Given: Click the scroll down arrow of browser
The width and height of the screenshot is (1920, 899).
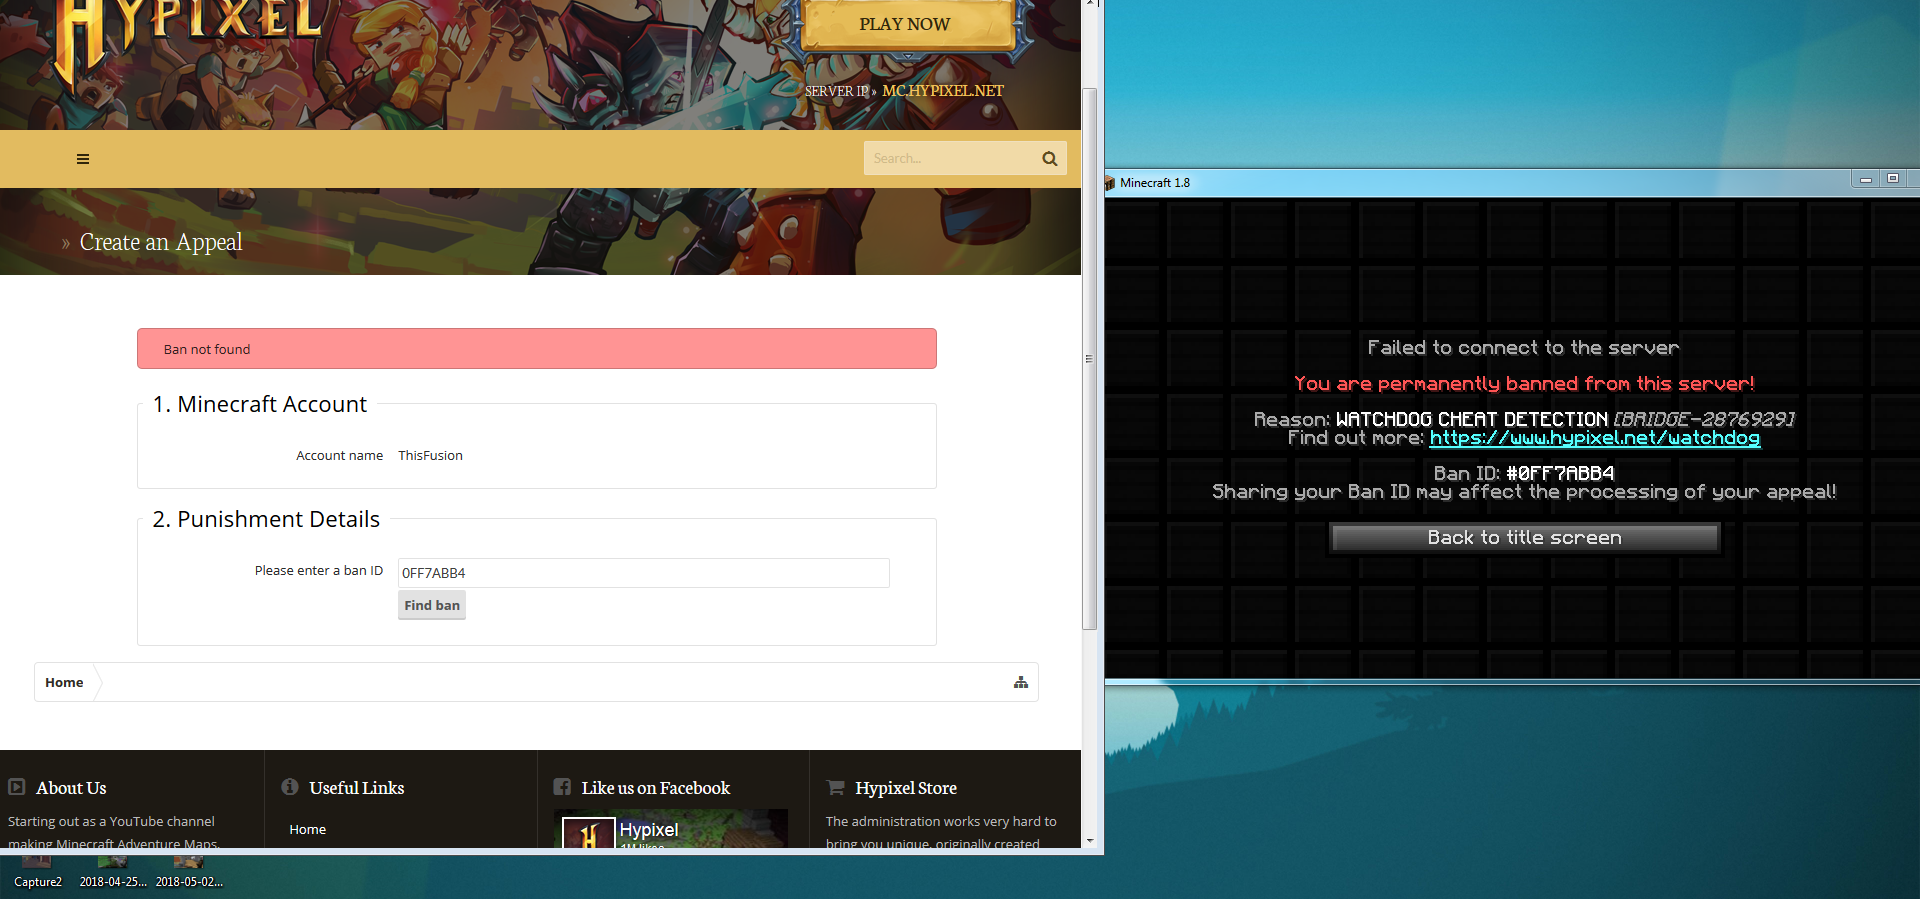Looking at the screenshot, I should [x=1090, y=841].
